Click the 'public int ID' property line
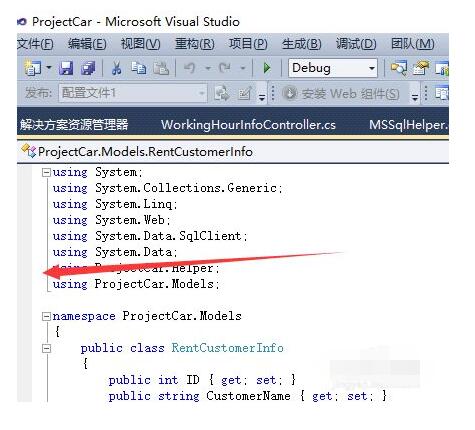This screenshot has width=475, height=430. pos(202,380)
